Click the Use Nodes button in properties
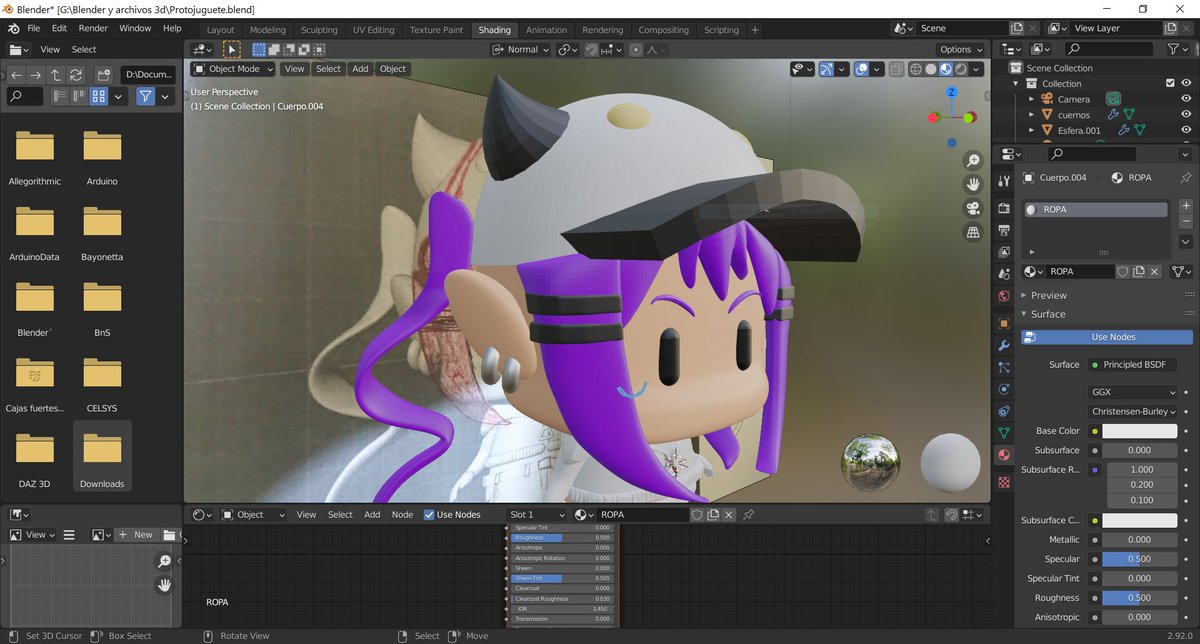The image size is (1200, 644). pos(1107,337)
